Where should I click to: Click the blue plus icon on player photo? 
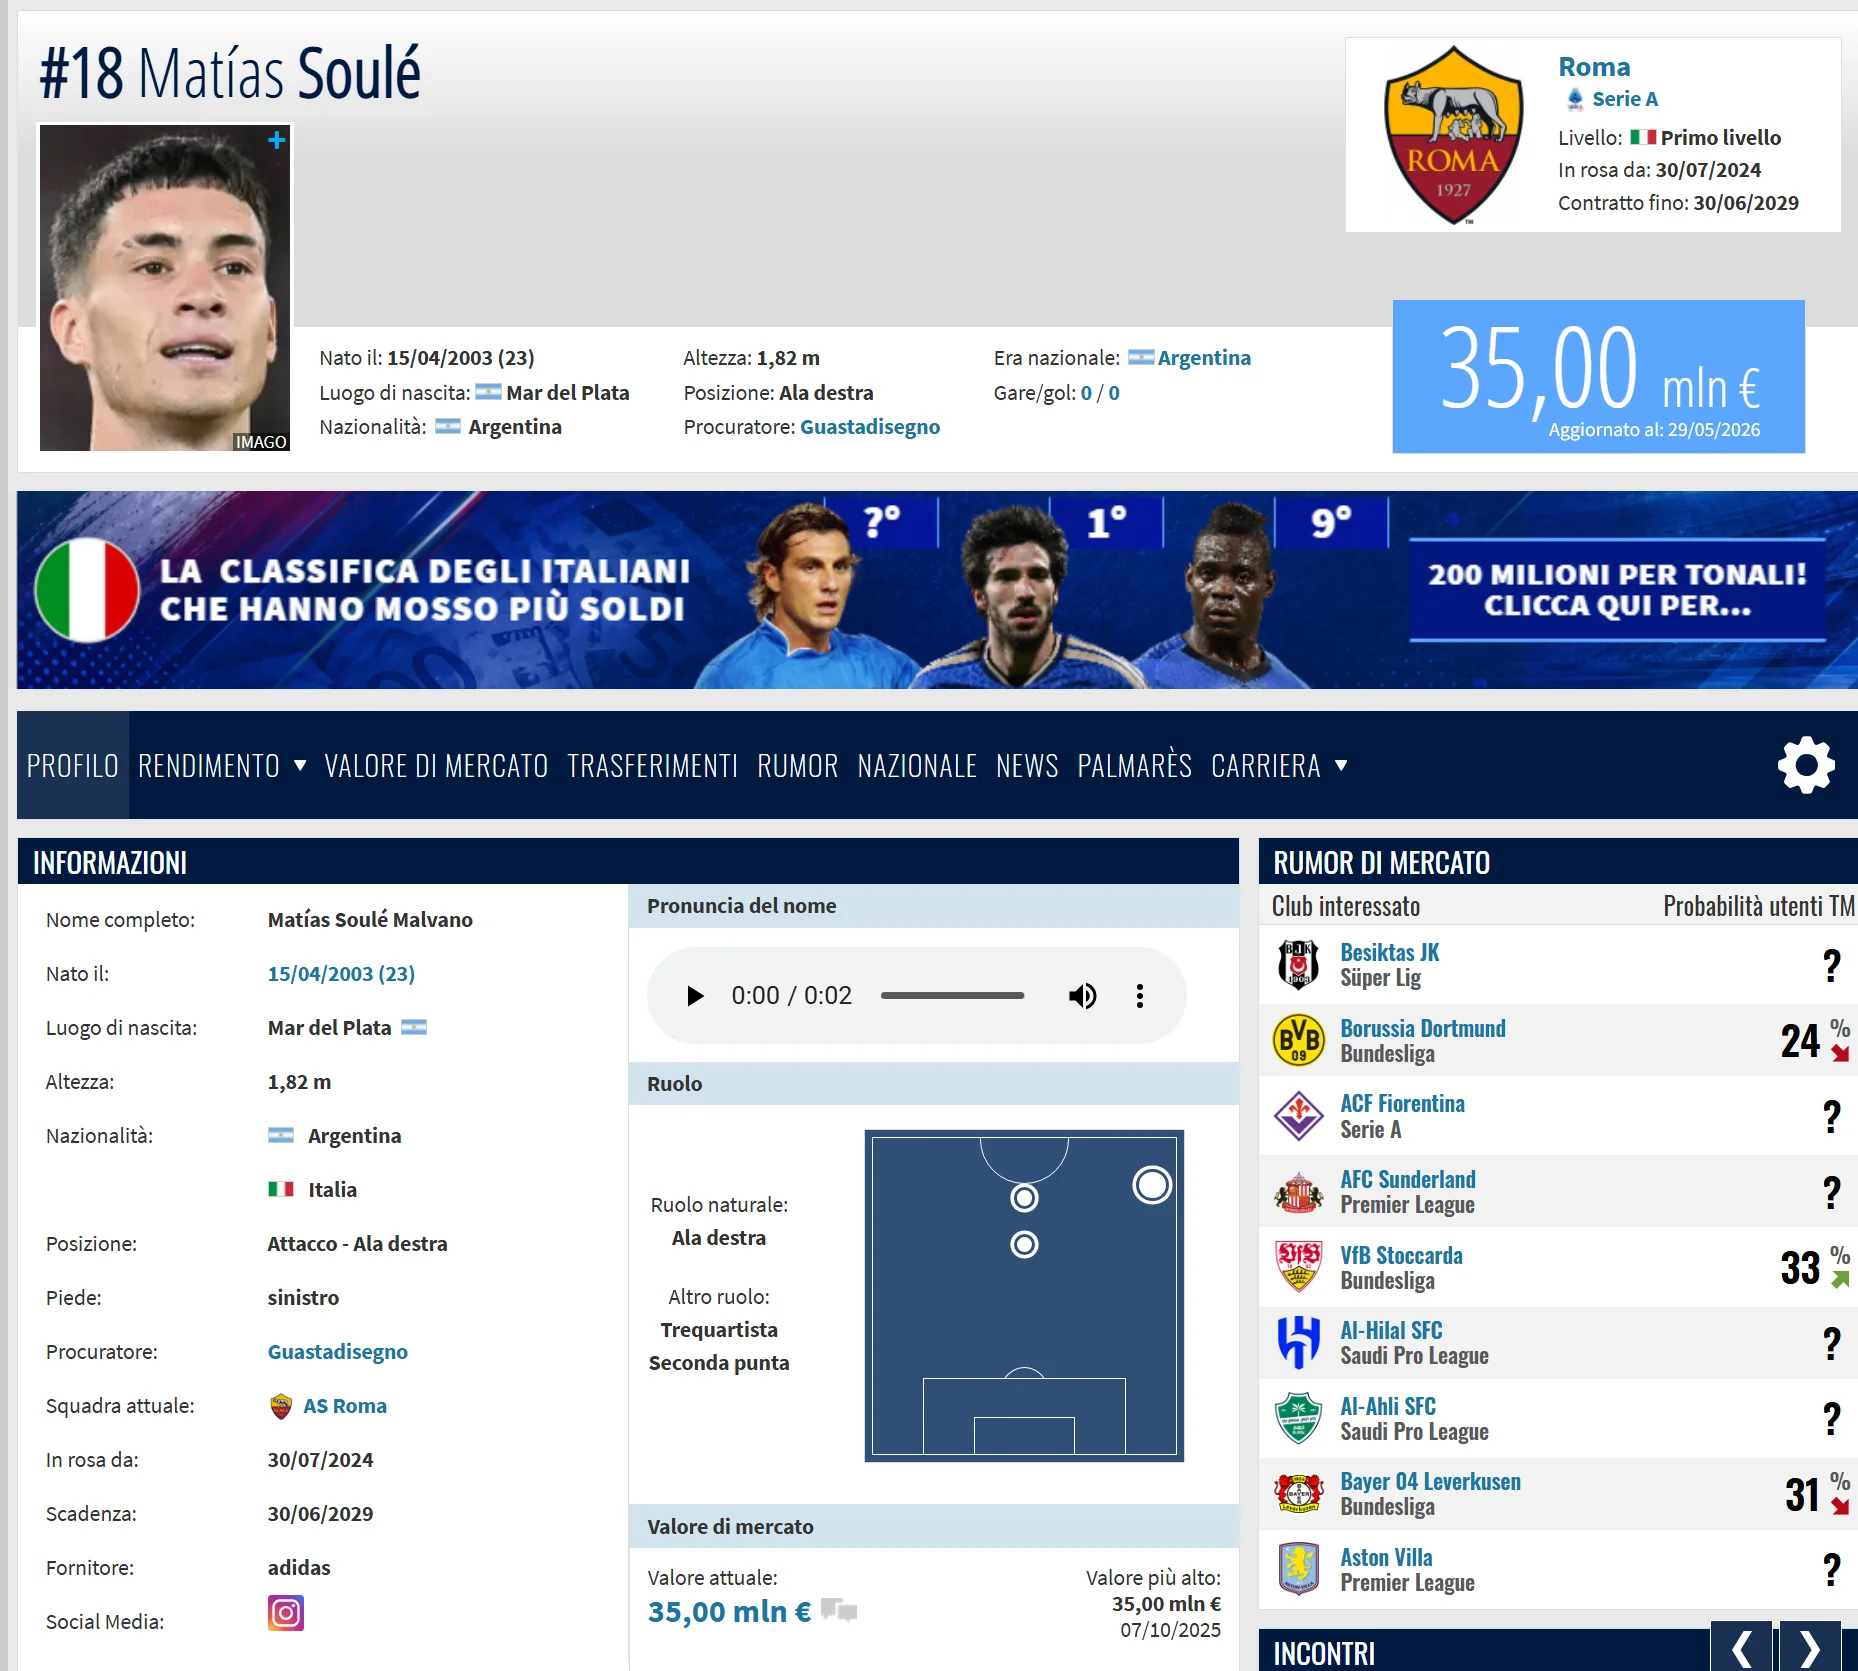(277, 140)
